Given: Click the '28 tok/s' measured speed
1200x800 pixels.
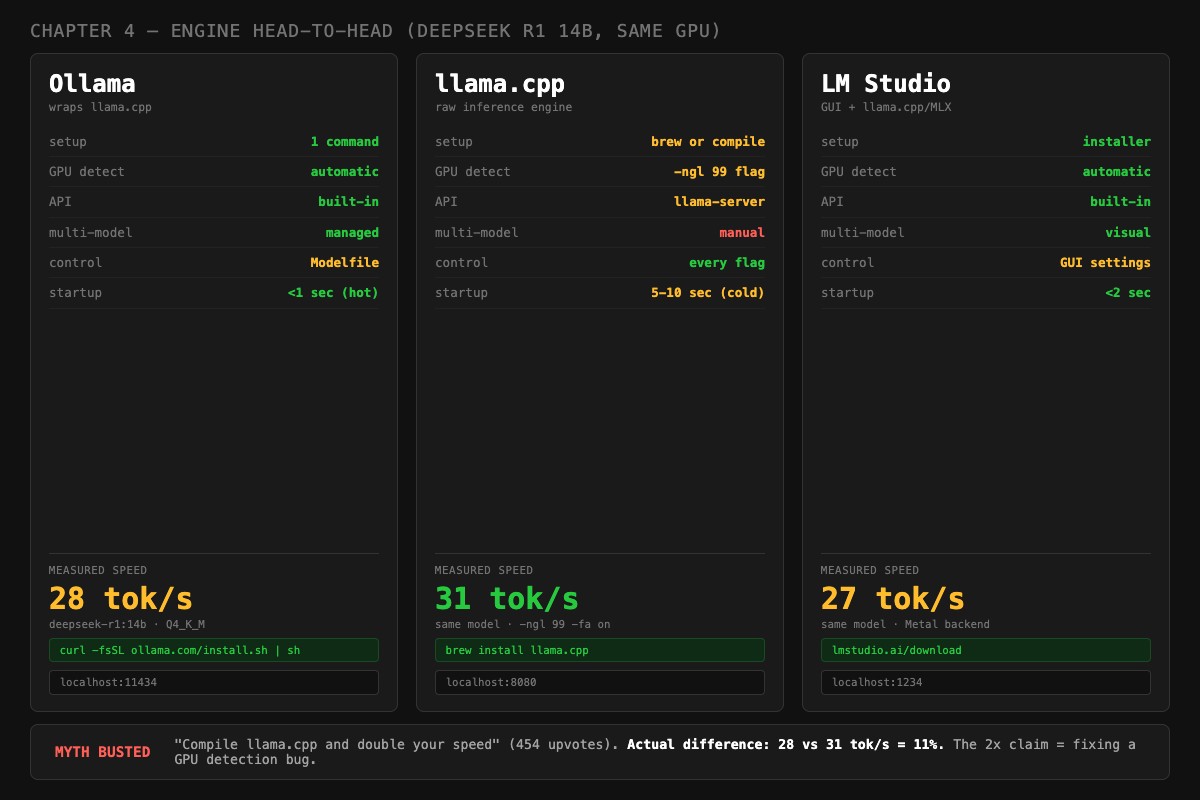Looking at the screenshot, I should [121, 599].
